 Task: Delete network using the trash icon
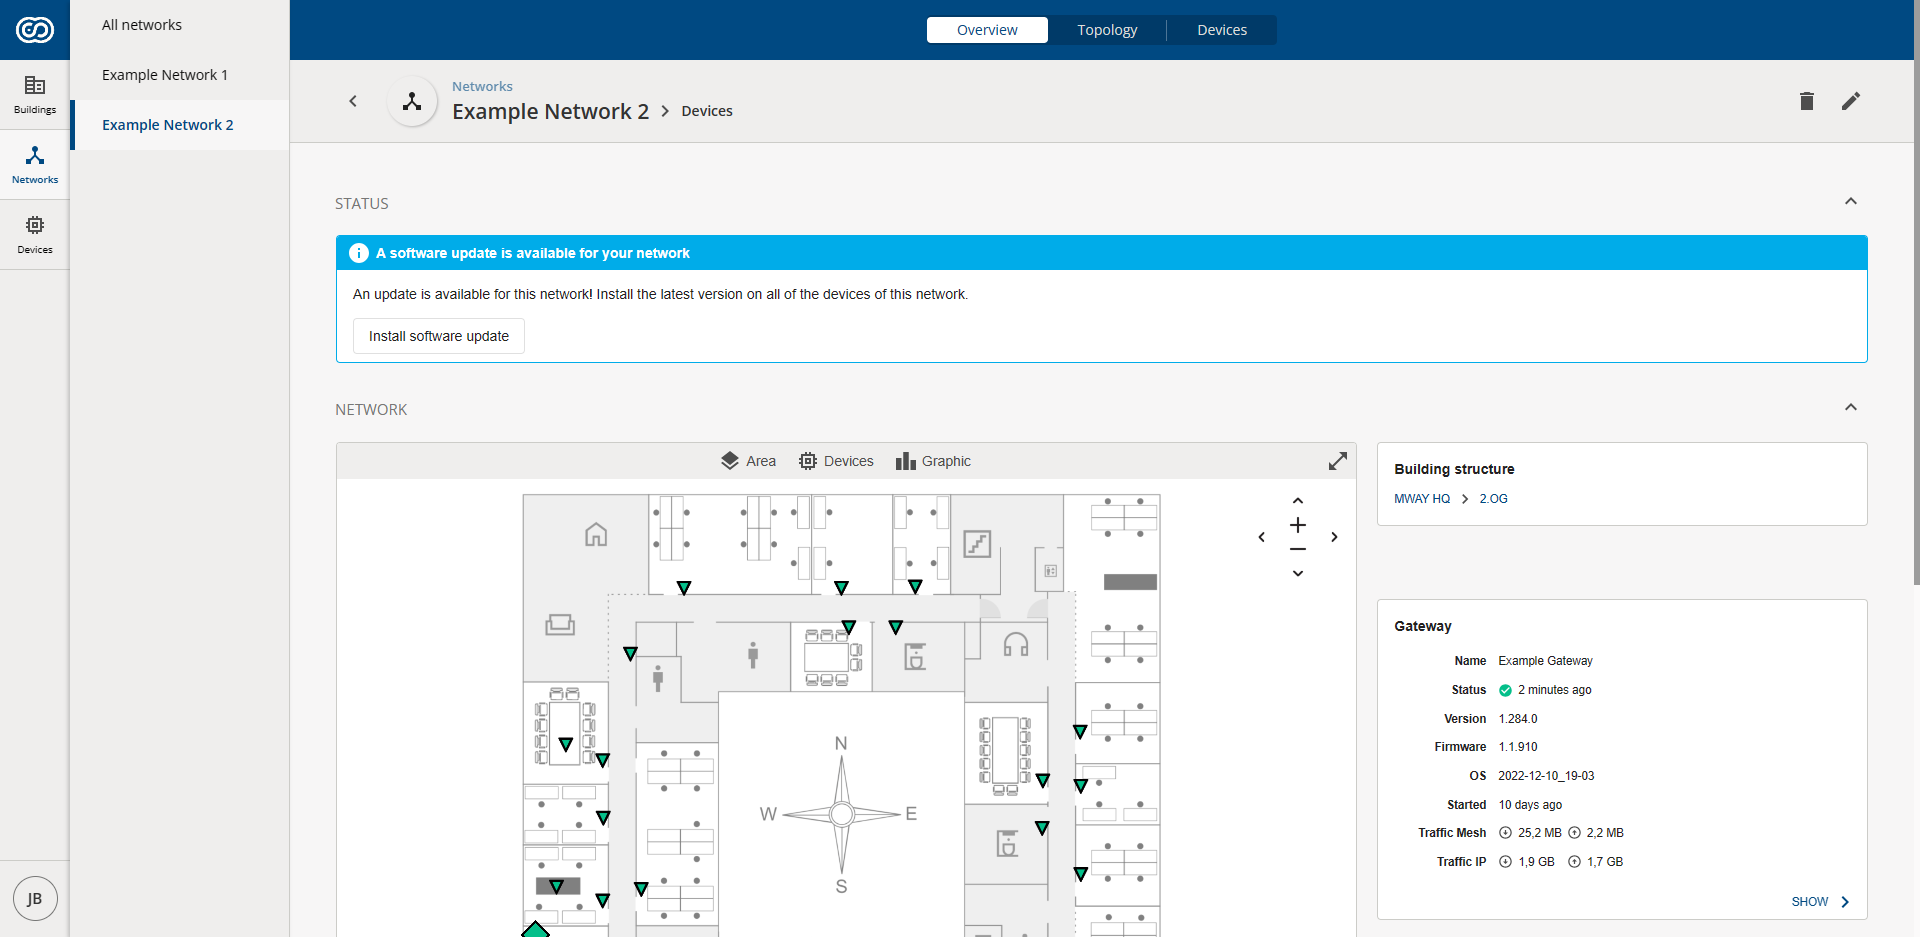[1806, 101]
